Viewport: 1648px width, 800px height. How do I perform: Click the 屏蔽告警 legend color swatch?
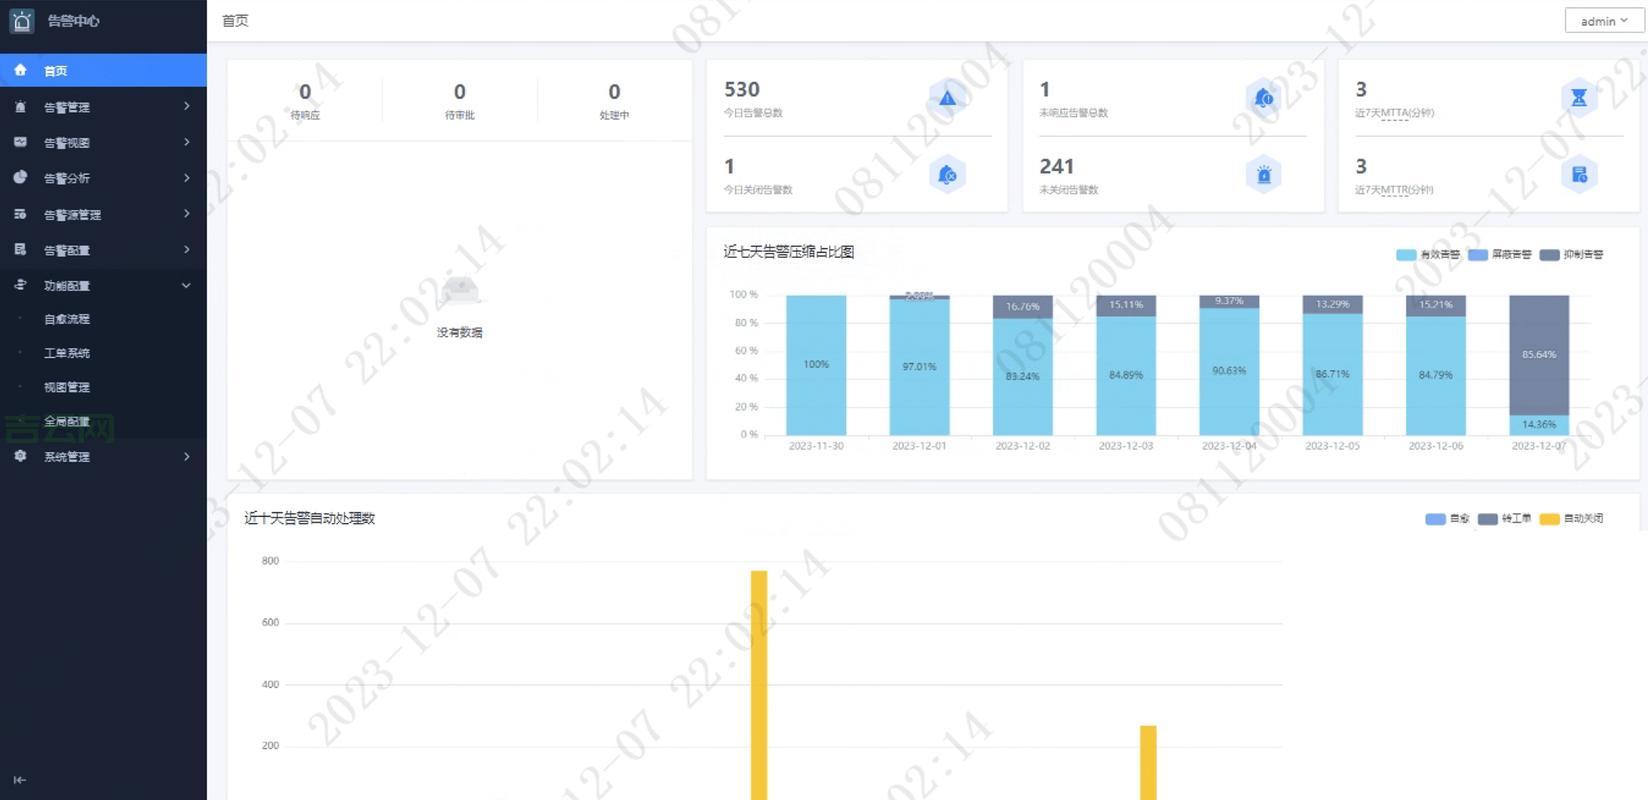coord(1477,255)
